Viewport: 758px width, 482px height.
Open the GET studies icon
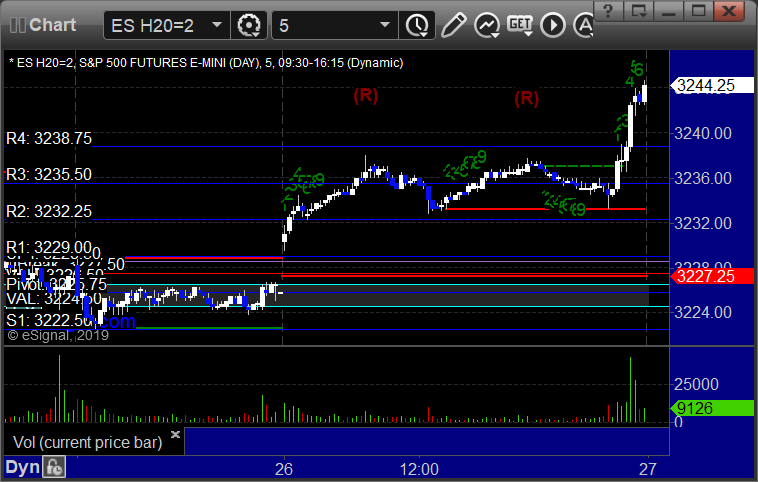520,25
